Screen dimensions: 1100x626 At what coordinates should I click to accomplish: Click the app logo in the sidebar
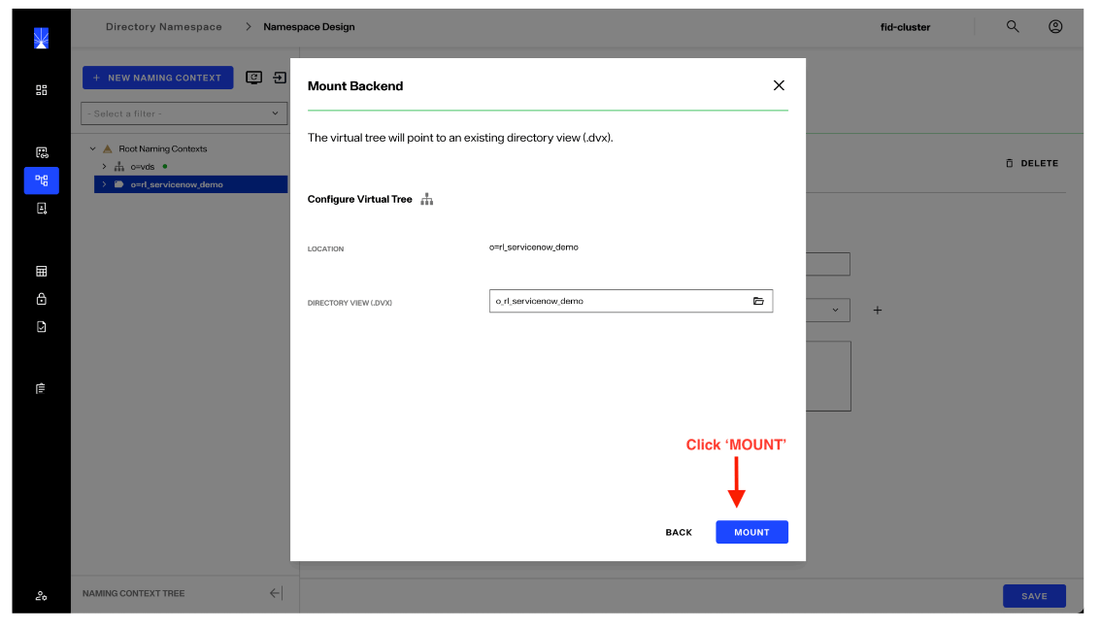click(x=41, y=38)
